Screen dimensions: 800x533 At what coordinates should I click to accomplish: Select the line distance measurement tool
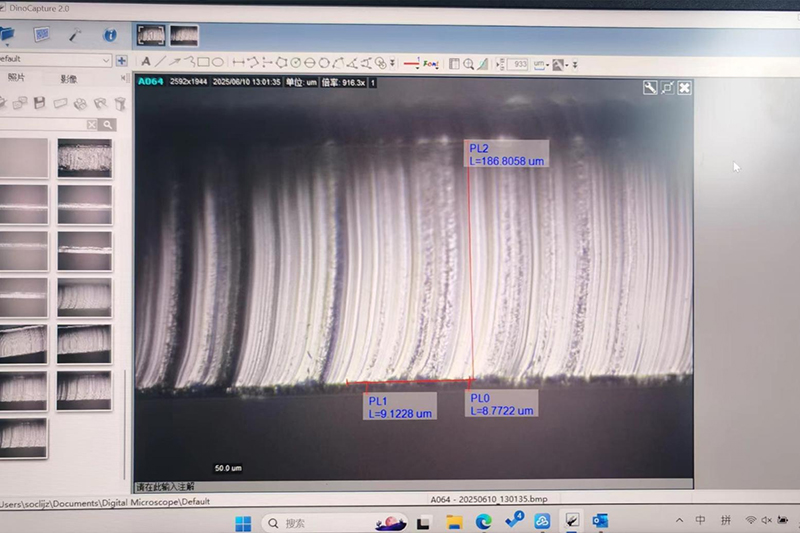click(x=238, y=63)
